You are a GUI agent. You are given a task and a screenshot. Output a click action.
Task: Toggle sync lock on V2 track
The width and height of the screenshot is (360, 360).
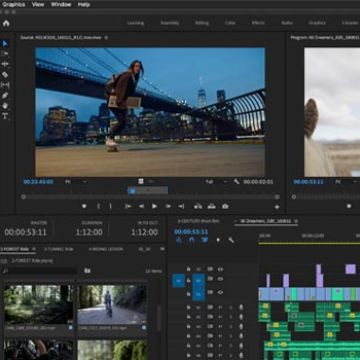tap(210, 279)
